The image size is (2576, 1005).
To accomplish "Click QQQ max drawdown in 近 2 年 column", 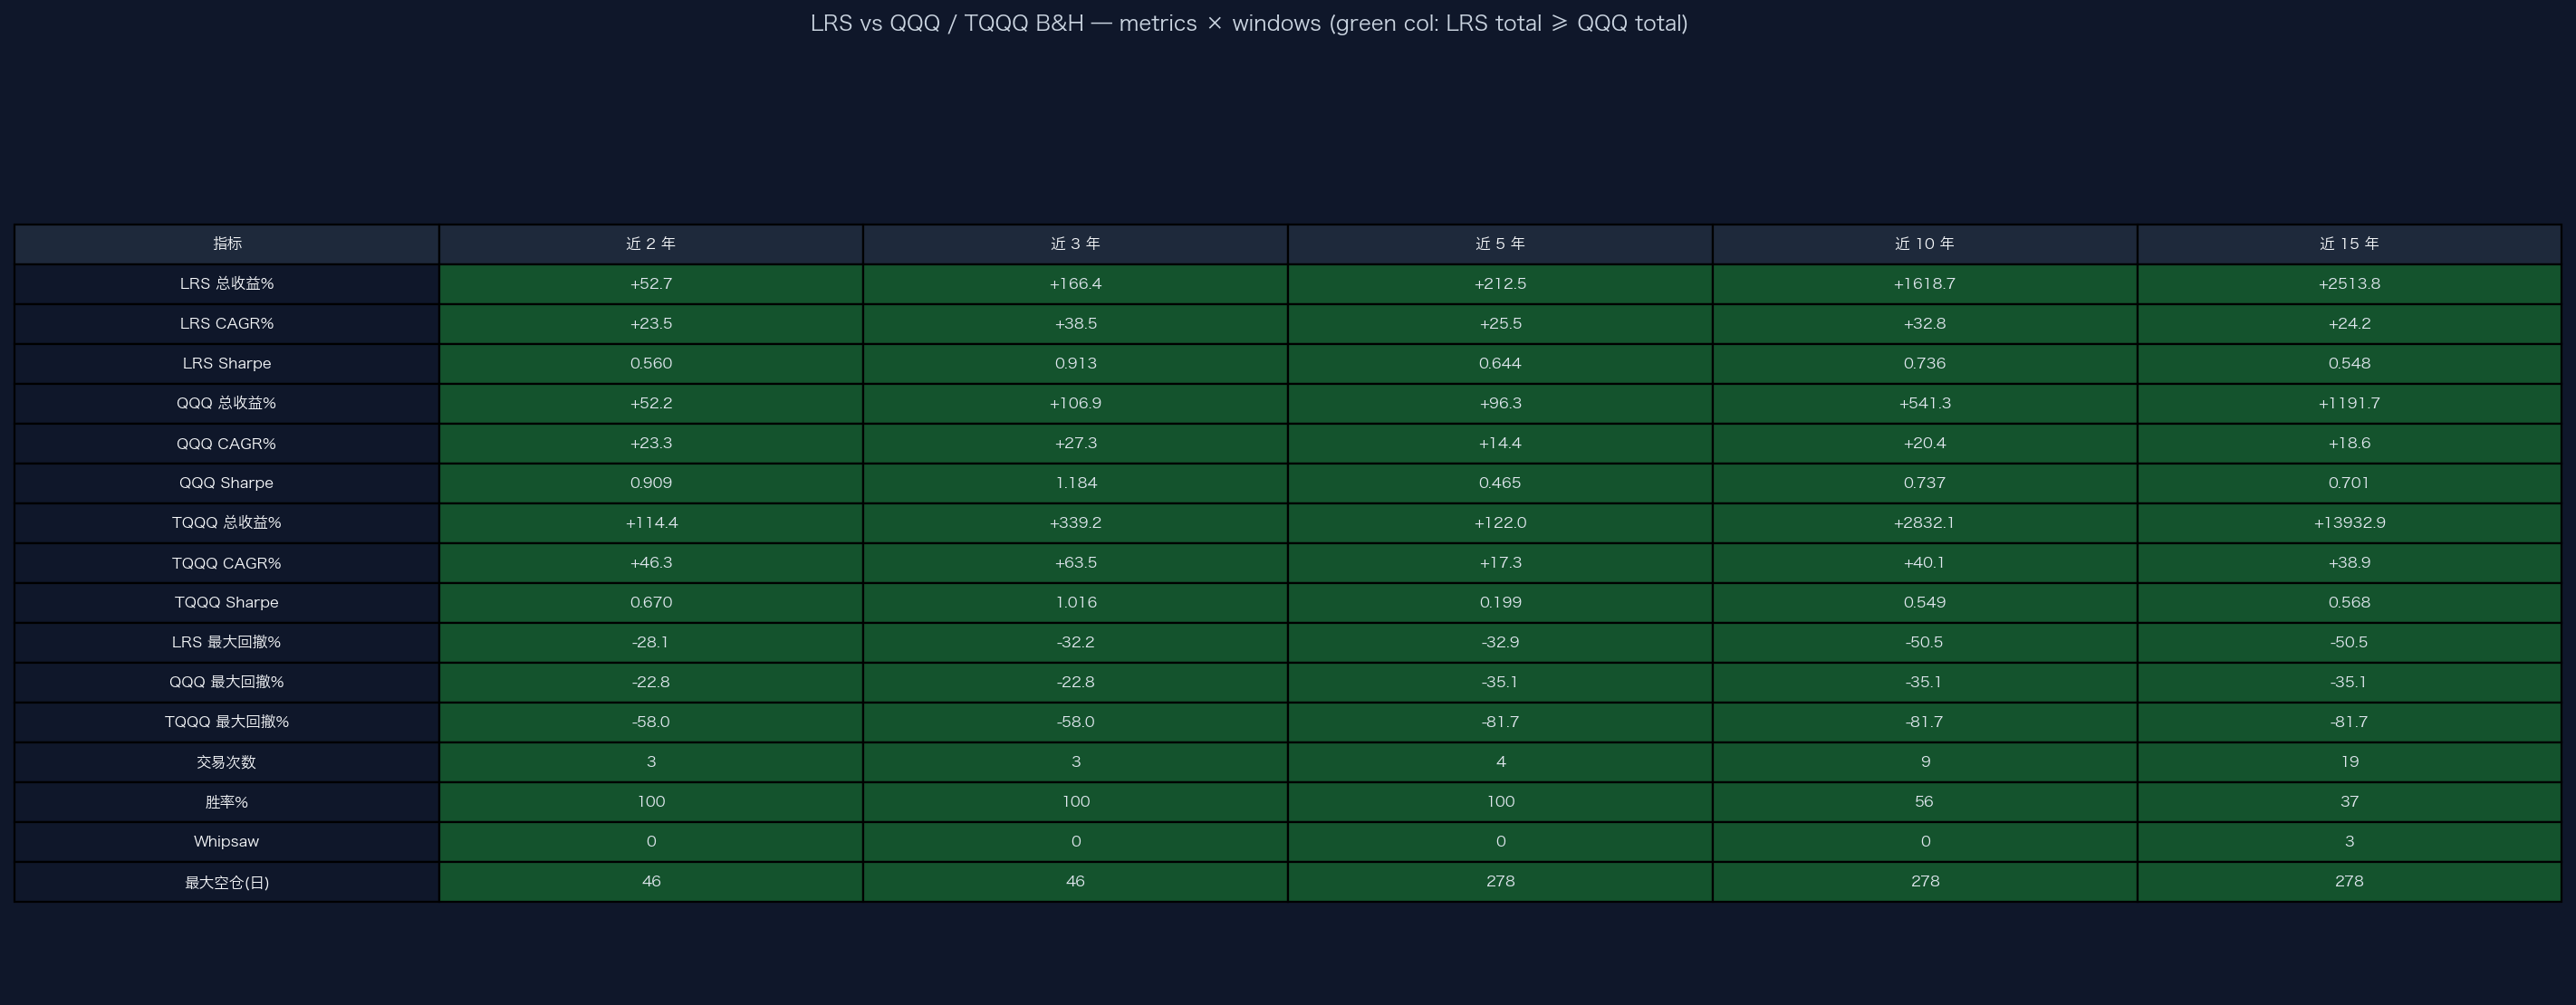I will (651, 682).
